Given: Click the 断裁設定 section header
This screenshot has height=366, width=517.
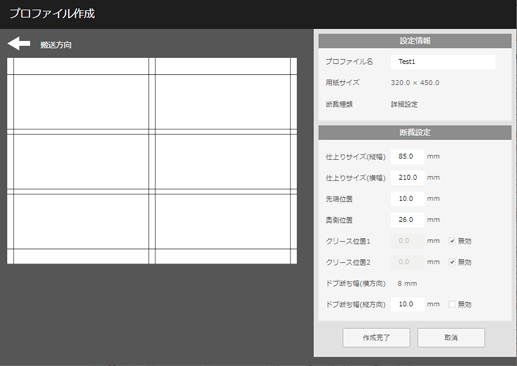Looking at the screenshot, I should (415, 132).
